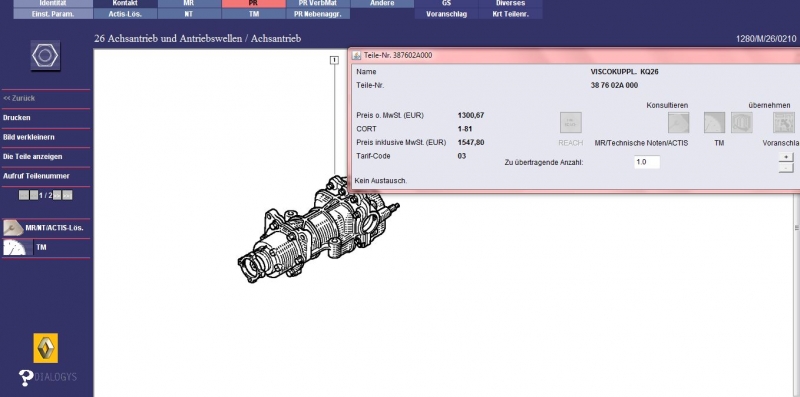
Task: Click Die Teile anzeigen
Action: point(32,156)
